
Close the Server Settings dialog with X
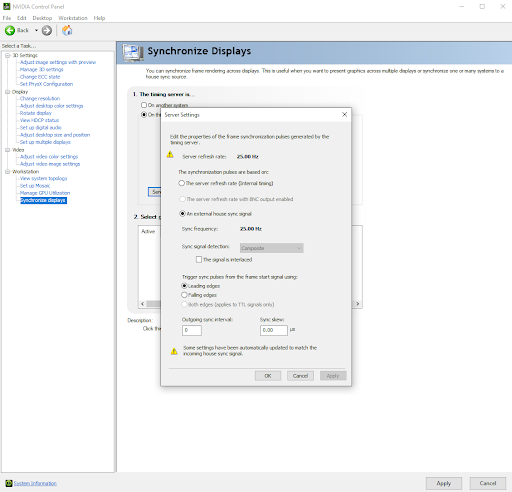point(344,115)
